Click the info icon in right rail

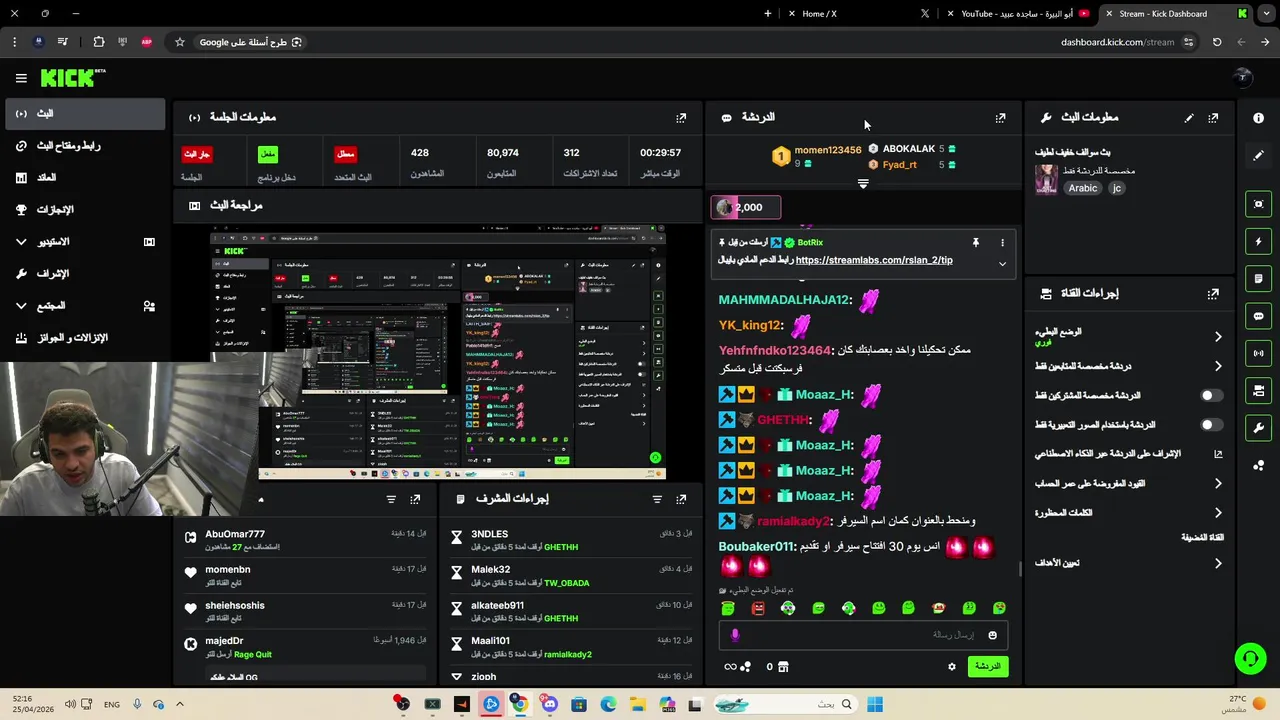(x=1258, y=118)
